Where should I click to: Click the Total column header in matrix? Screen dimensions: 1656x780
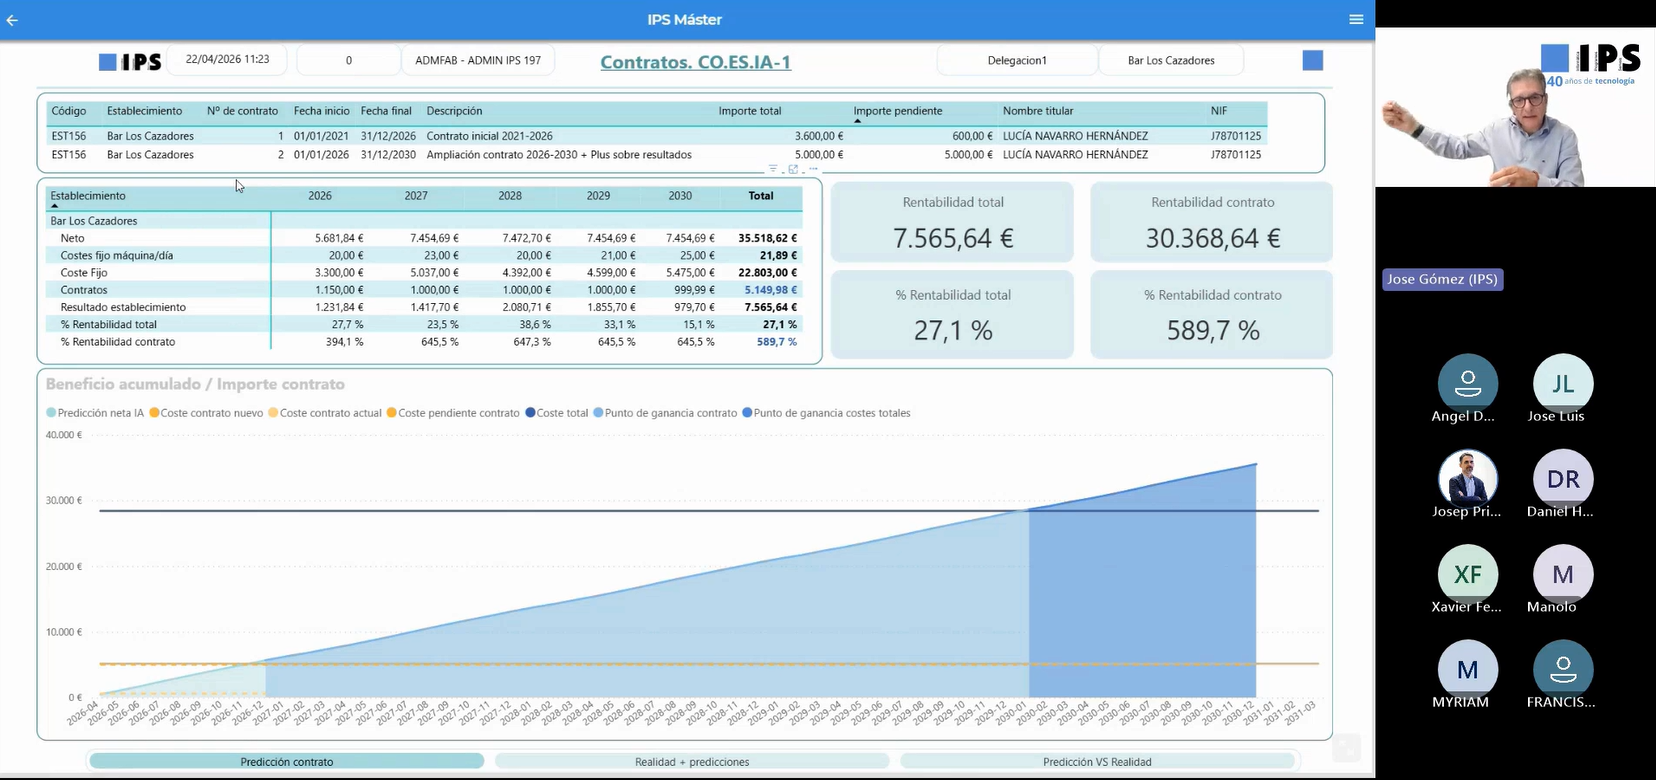click(761, 196)
